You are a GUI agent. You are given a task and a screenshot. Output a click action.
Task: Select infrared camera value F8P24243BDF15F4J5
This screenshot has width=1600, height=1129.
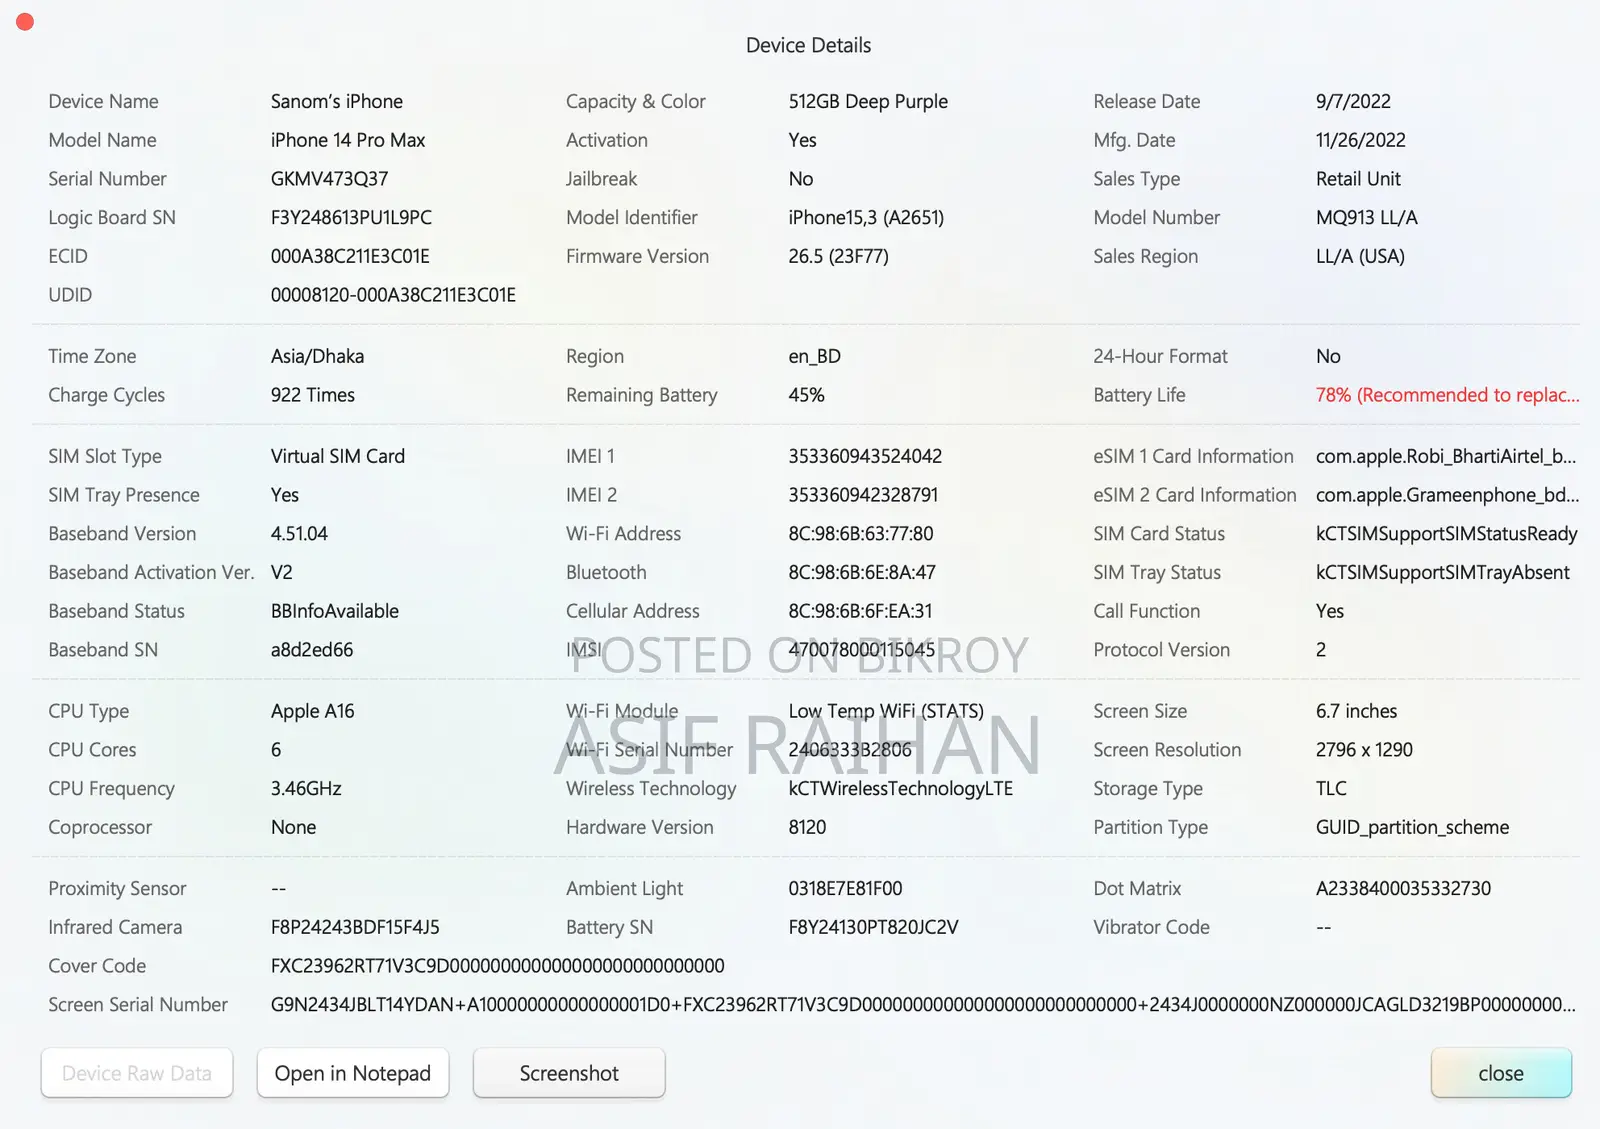355,927
